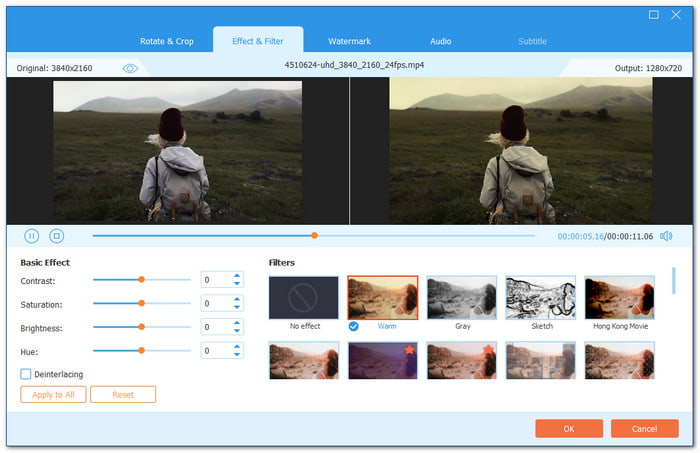
Task: Click the Saturation slider handle
Action: 142,303
